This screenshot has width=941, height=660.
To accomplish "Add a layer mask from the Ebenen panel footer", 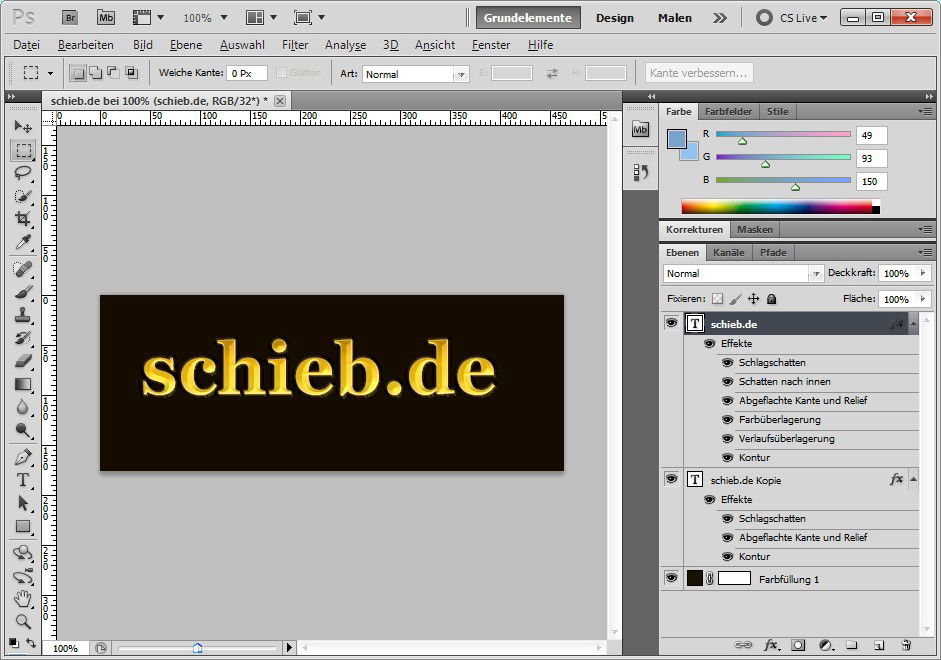I will pos(798,645).
